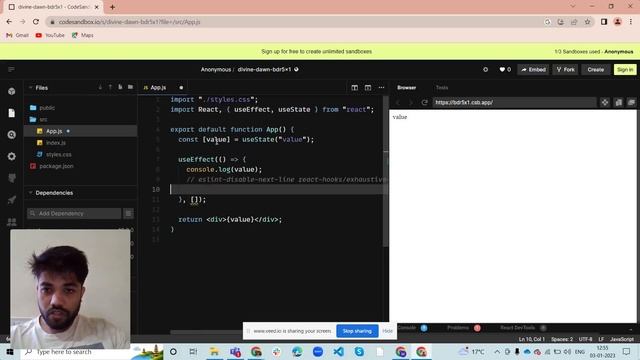Click the preview URL address field
The width and height of the screenshot is (640, 360).
[514, 102]
